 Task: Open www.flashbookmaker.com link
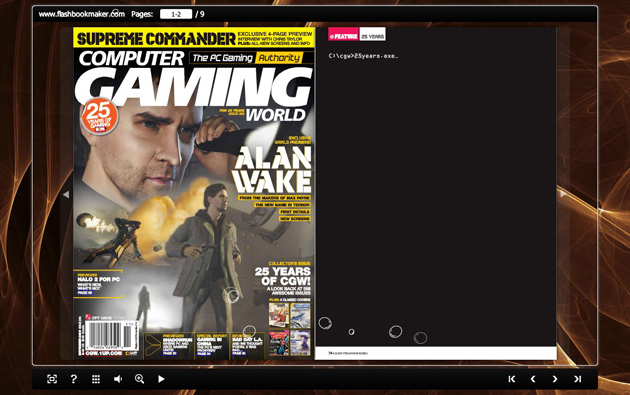[x=82, y=14]
